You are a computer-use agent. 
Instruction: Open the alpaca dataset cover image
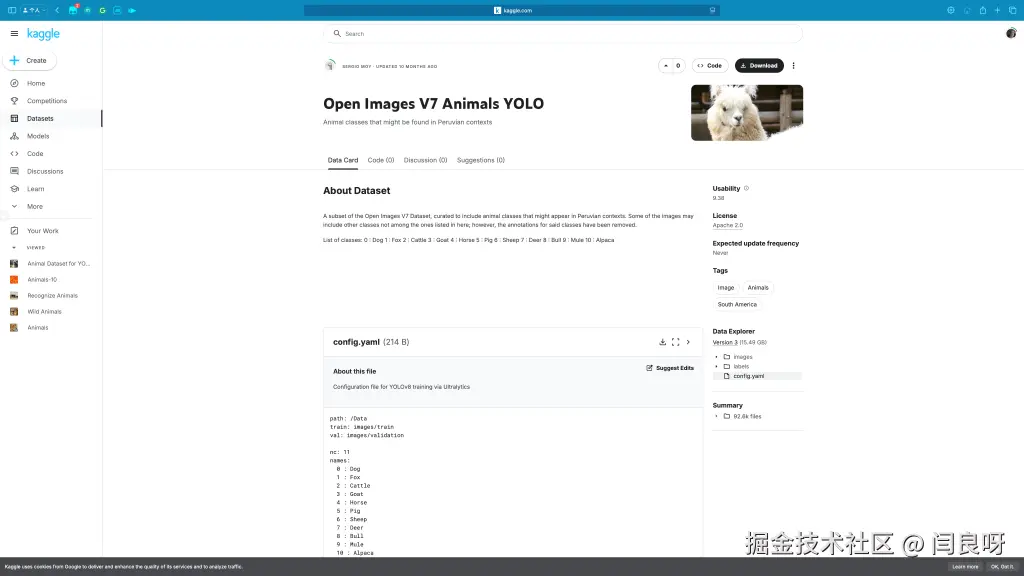746,112
